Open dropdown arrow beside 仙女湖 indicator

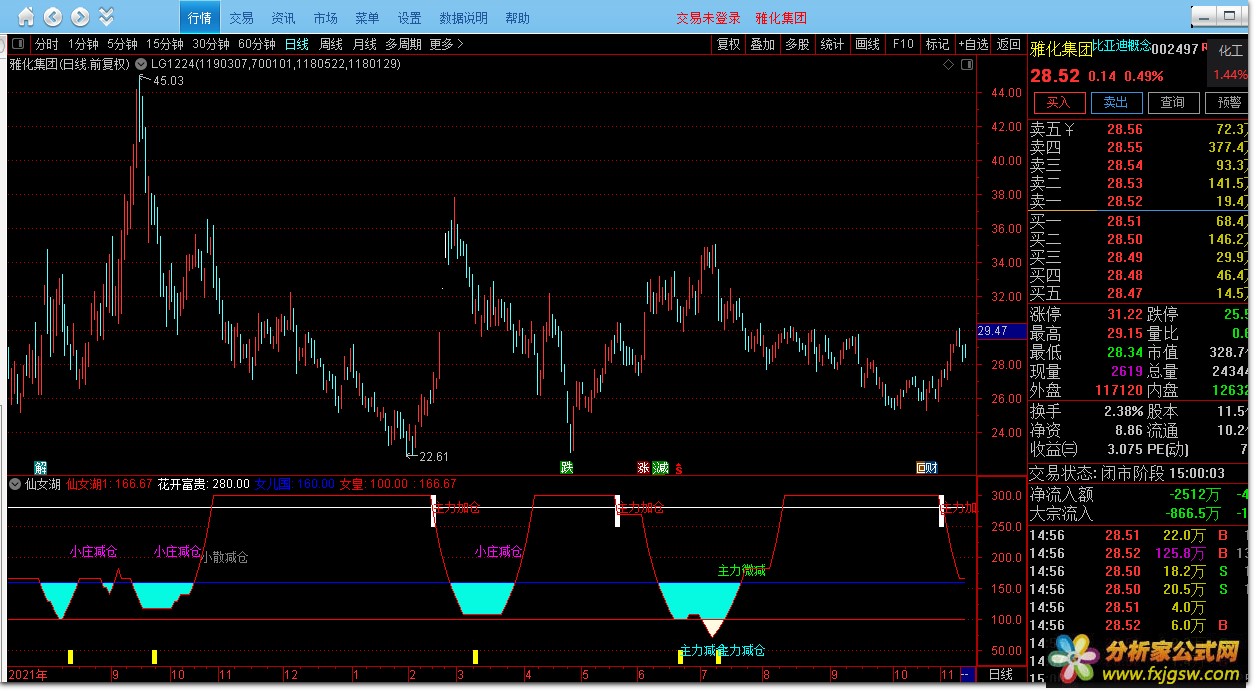(x=15, y=484)
